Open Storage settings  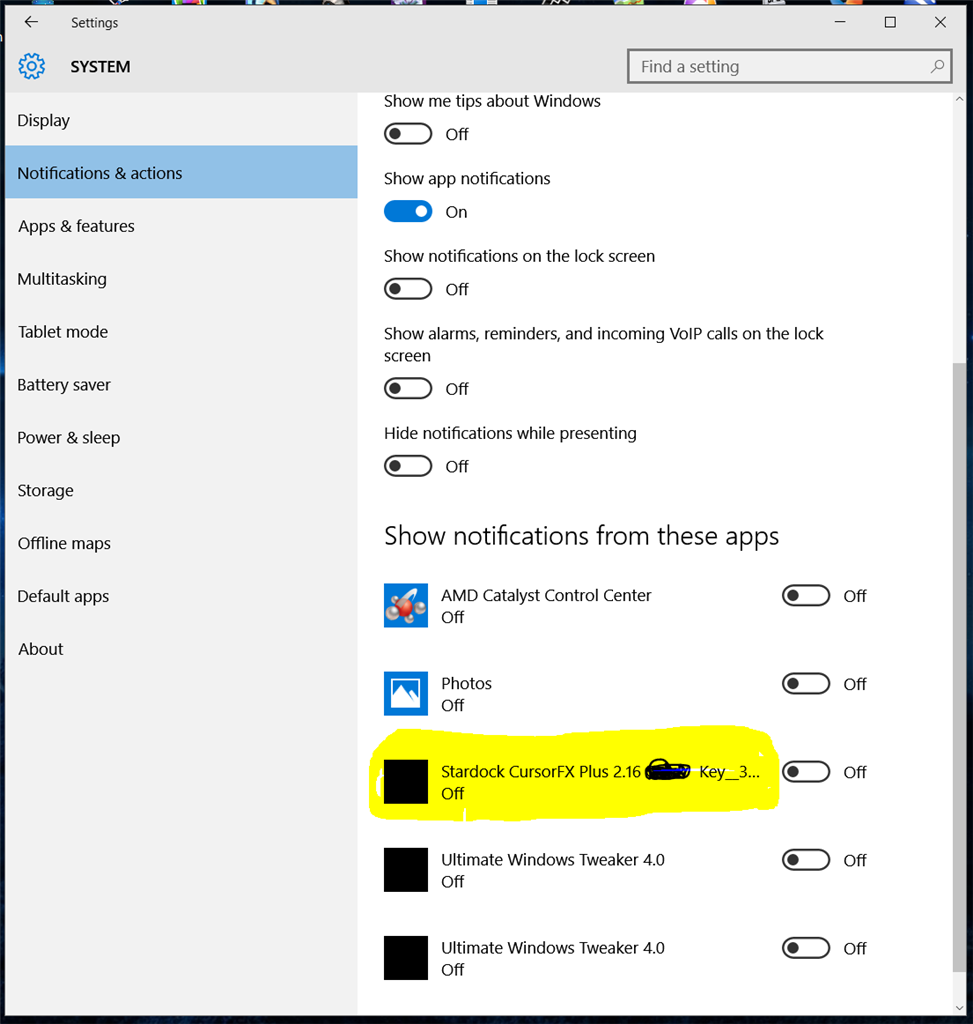pyautogui.click(x=182, y=490)
